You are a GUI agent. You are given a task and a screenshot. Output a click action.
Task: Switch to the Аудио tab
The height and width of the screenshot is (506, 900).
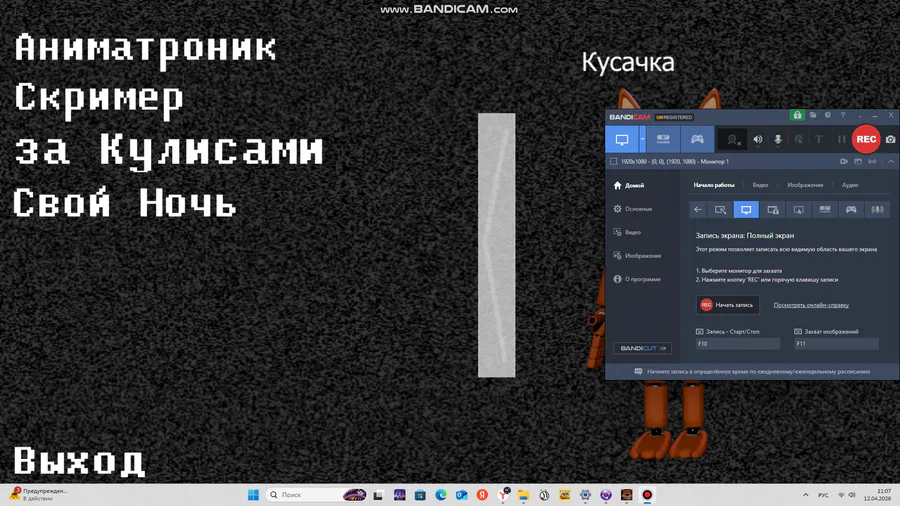(x=850, y=185)
